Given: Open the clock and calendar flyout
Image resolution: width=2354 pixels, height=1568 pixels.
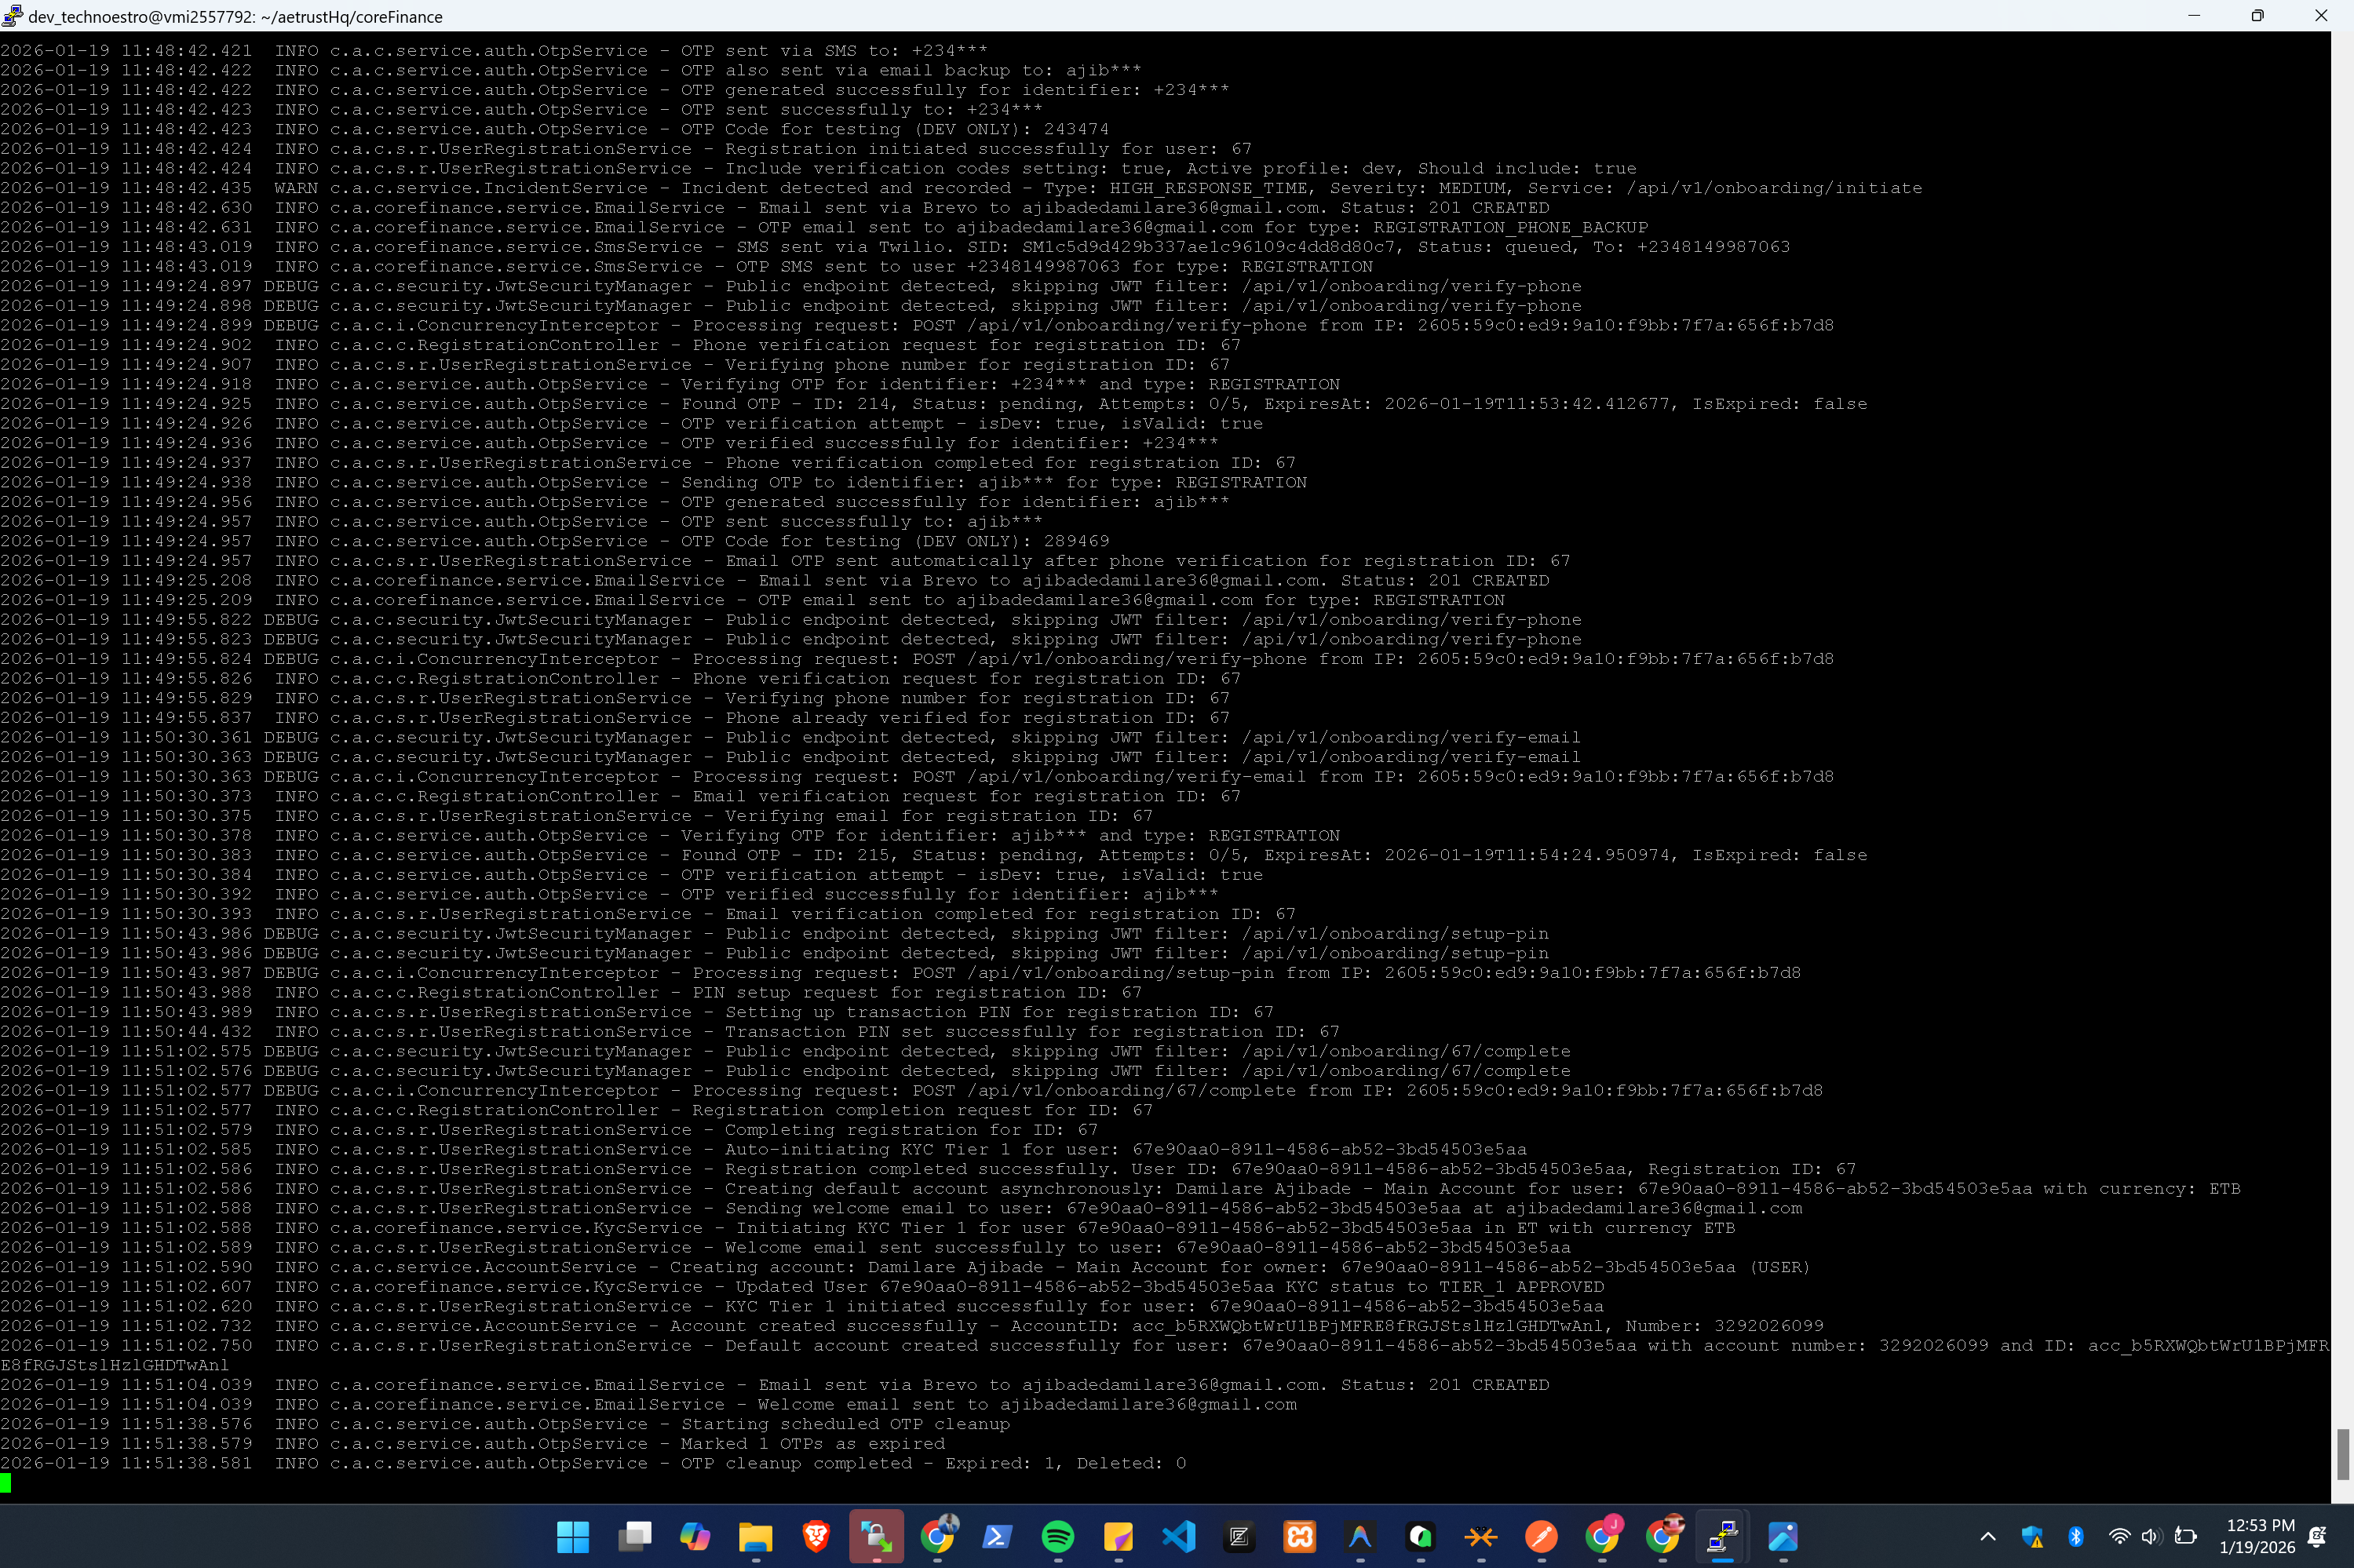Looking at the screenshot, I should coord(2258,1536).
